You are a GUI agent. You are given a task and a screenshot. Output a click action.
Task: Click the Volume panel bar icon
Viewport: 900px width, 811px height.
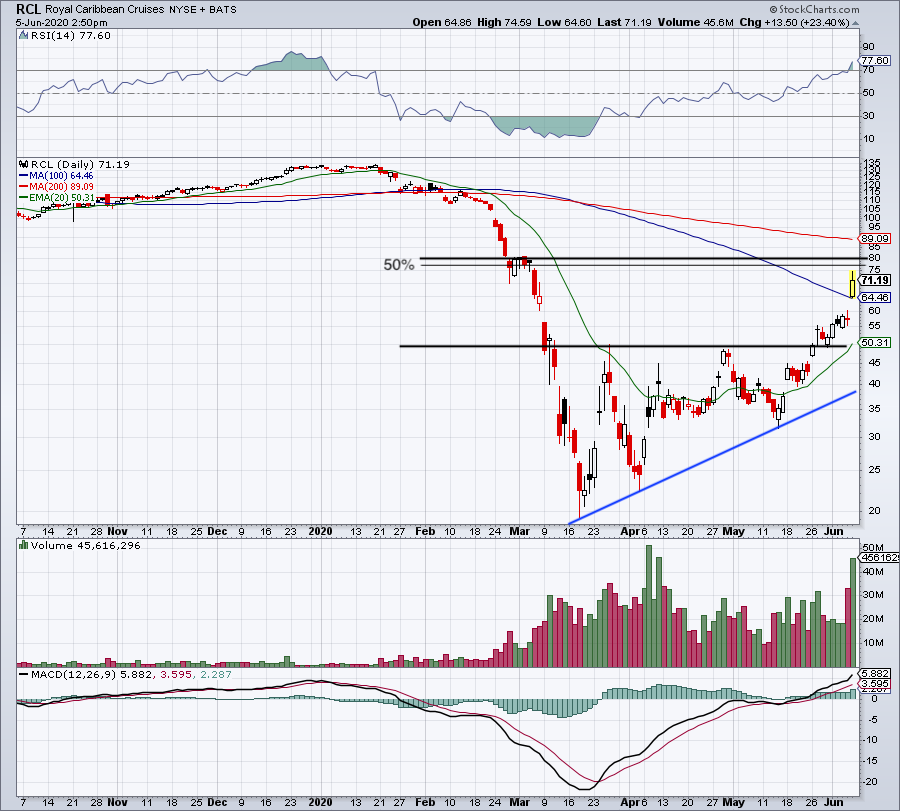tap(23, 545)
